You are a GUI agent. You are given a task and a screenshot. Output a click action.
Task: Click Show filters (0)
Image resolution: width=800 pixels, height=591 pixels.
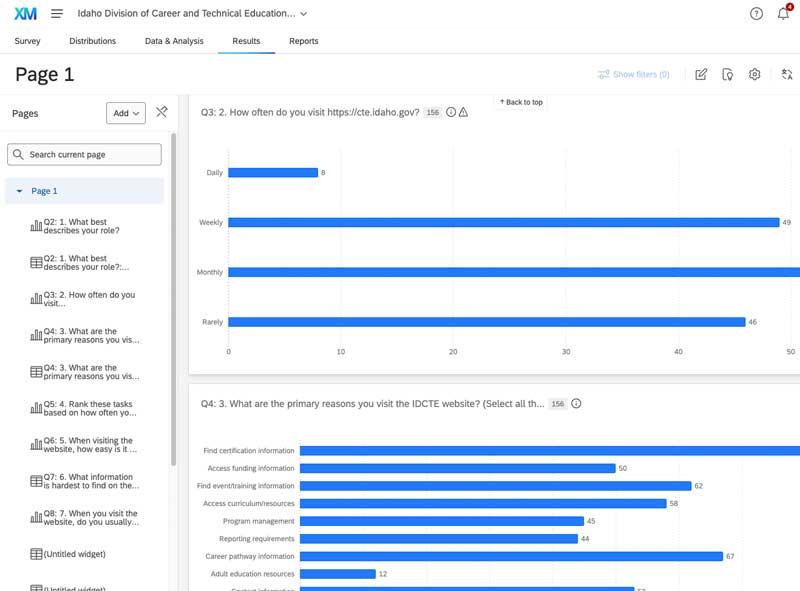click(x=633, y=75)
